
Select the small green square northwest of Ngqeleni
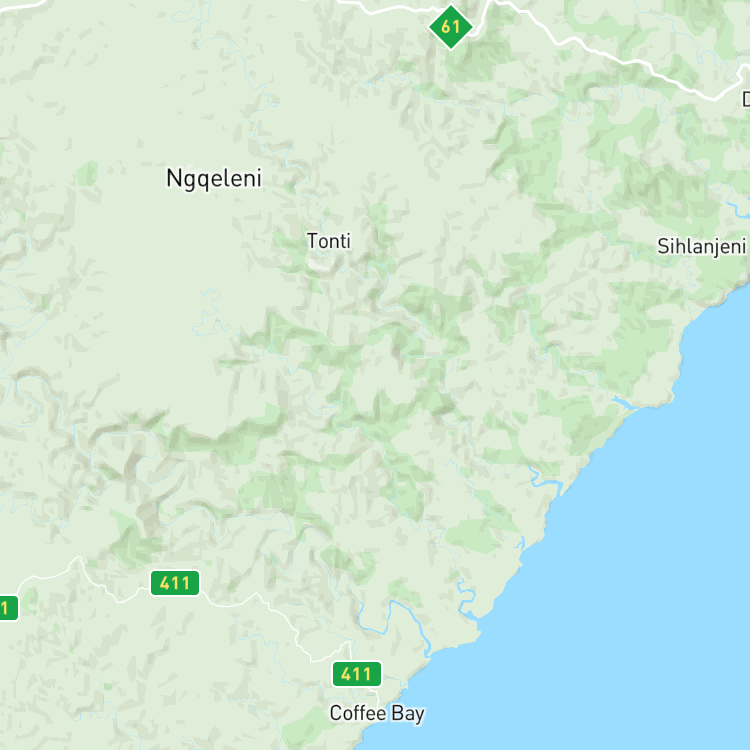(x=87, y=174)
